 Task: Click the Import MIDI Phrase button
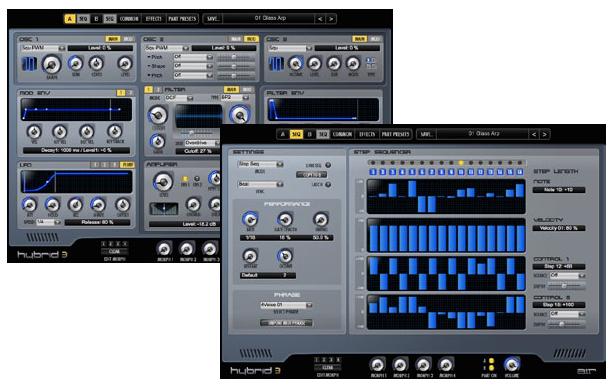[286, 323]
